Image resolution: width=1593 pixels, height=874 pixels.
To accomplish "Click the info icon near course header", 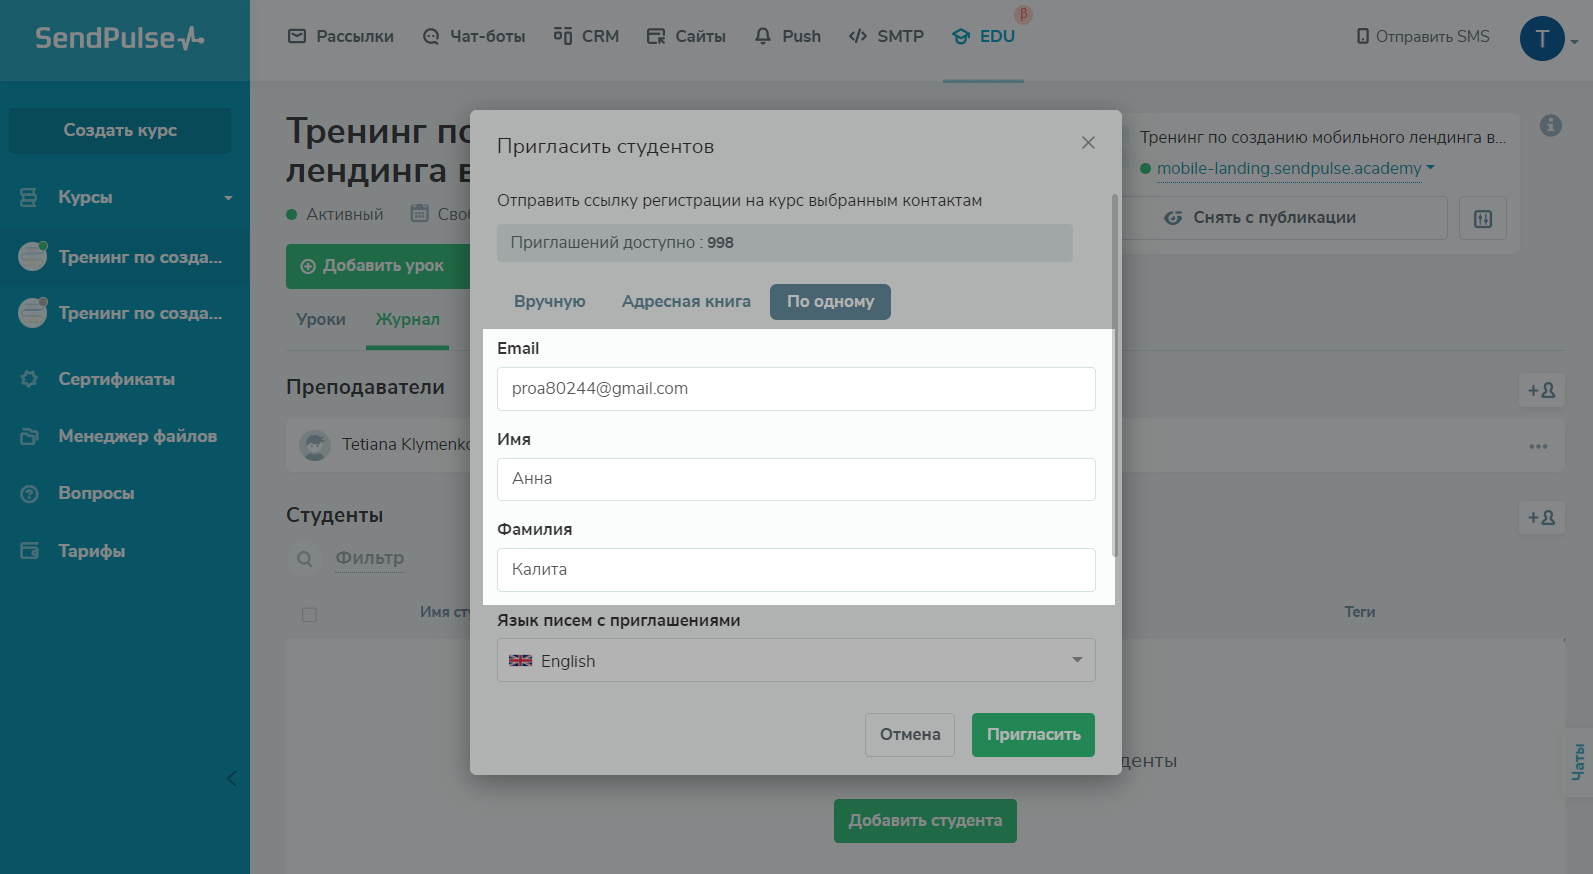I will tap(1550, 126).
